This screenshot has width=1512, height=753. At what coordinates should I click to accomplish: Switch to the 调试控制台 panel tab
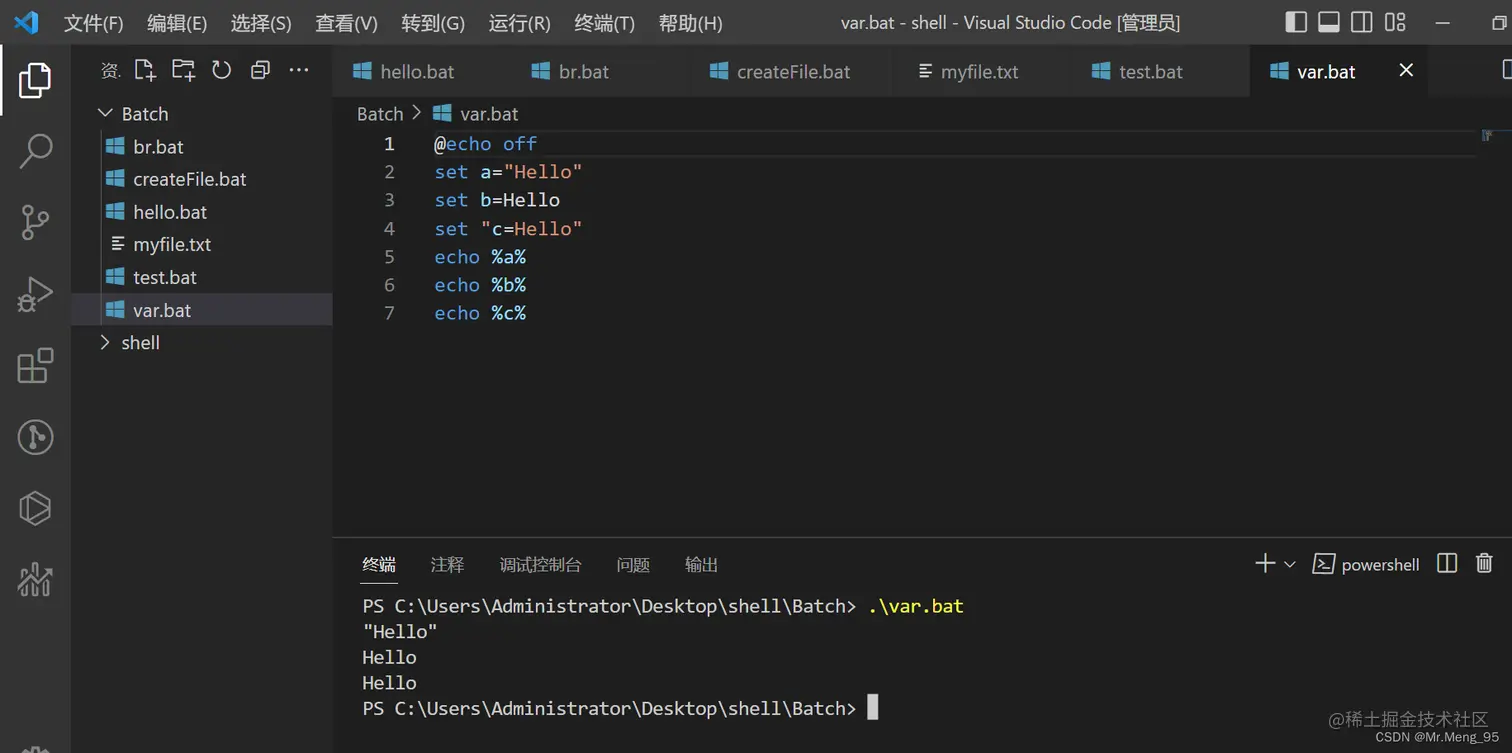(540, 565)
